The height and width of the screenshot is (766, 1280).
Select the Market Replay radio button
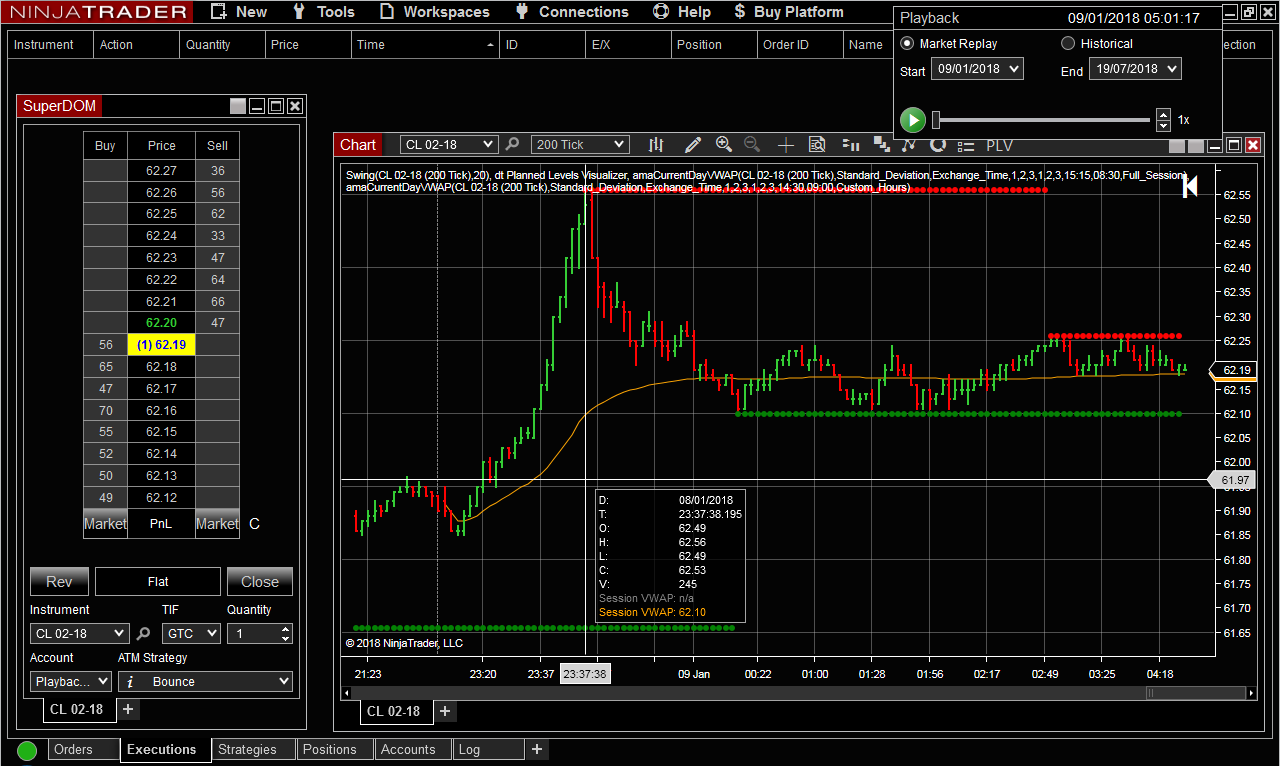point(907,44)
